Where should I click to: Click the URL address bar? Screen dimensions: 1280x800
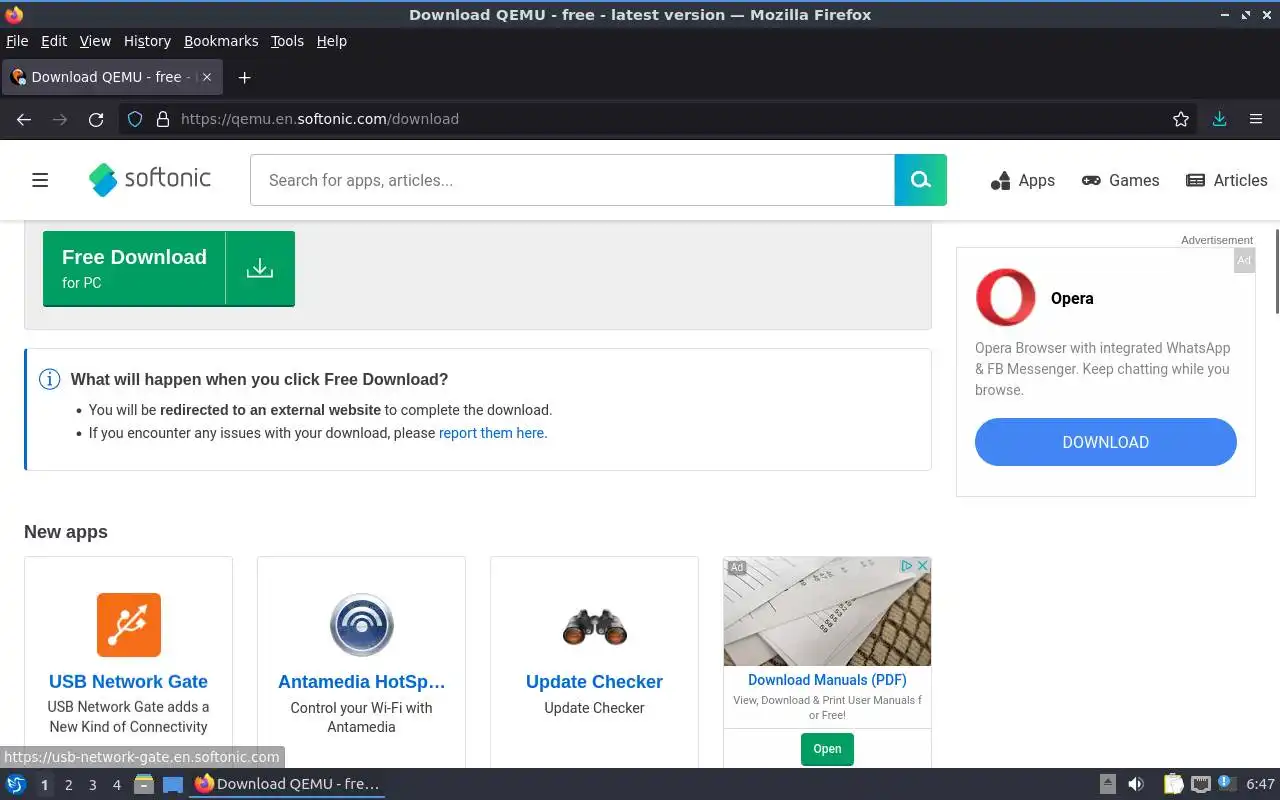[x=660, y=119]
